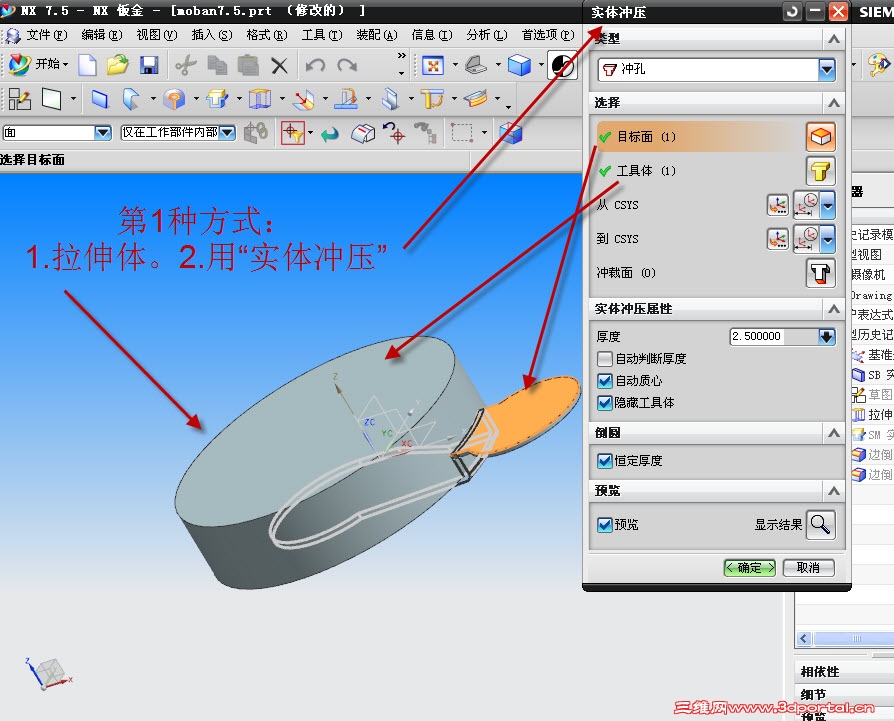Click the Sketch icon in sheet metal toolbar

[x=19, y=100]
